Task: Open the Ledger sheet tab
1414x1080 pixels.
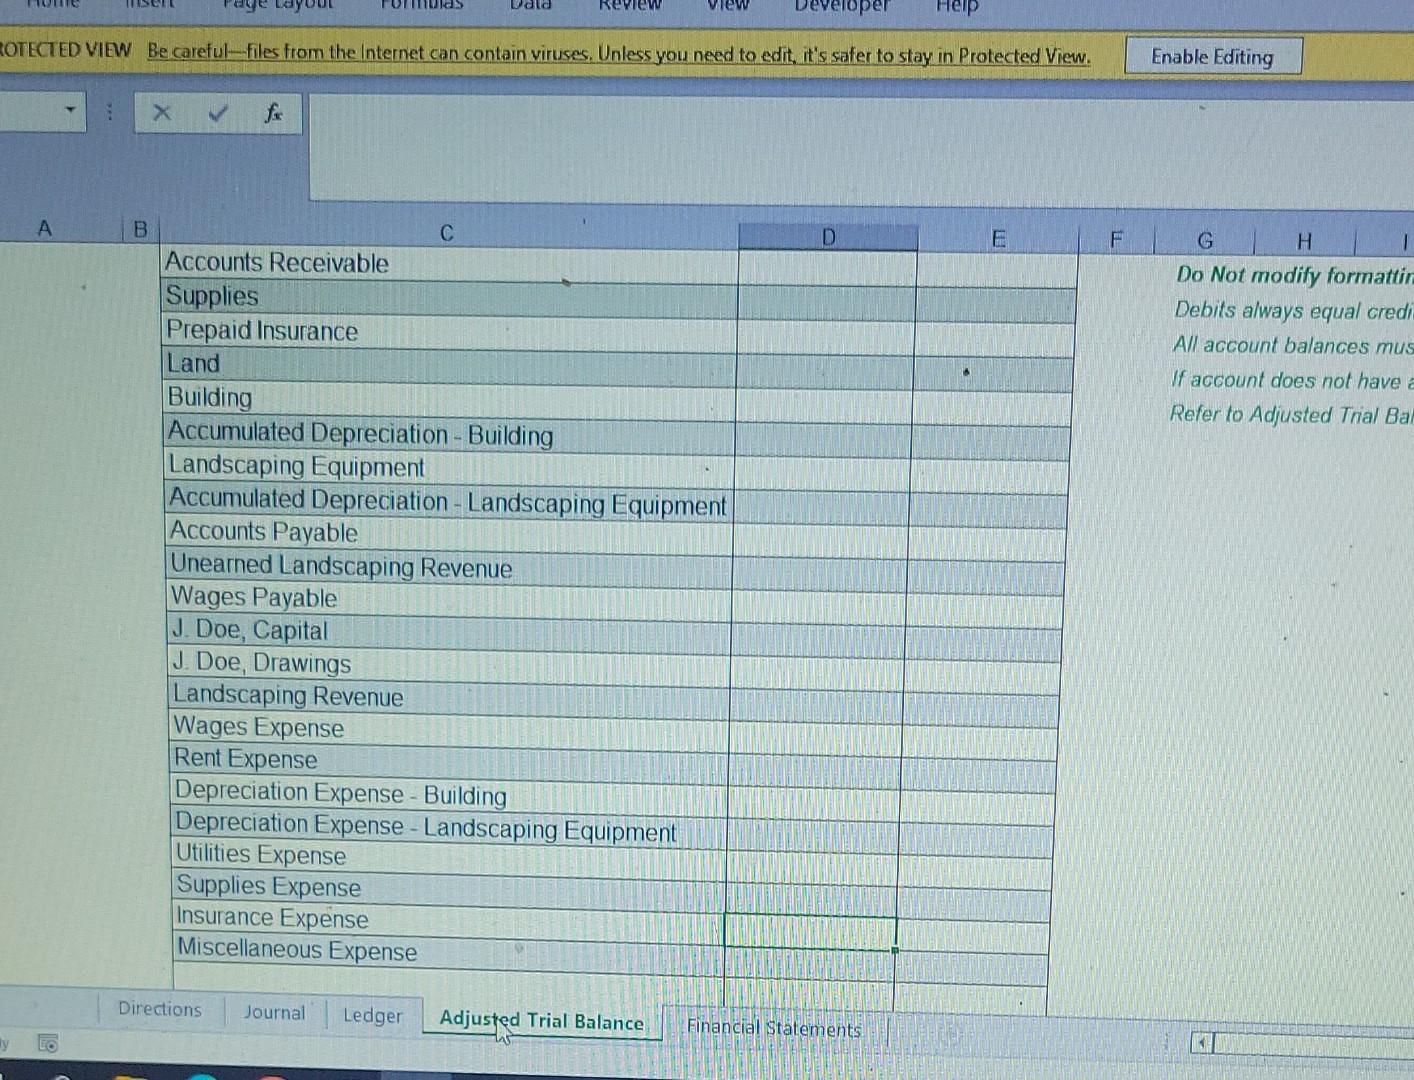Action: 372,1015
